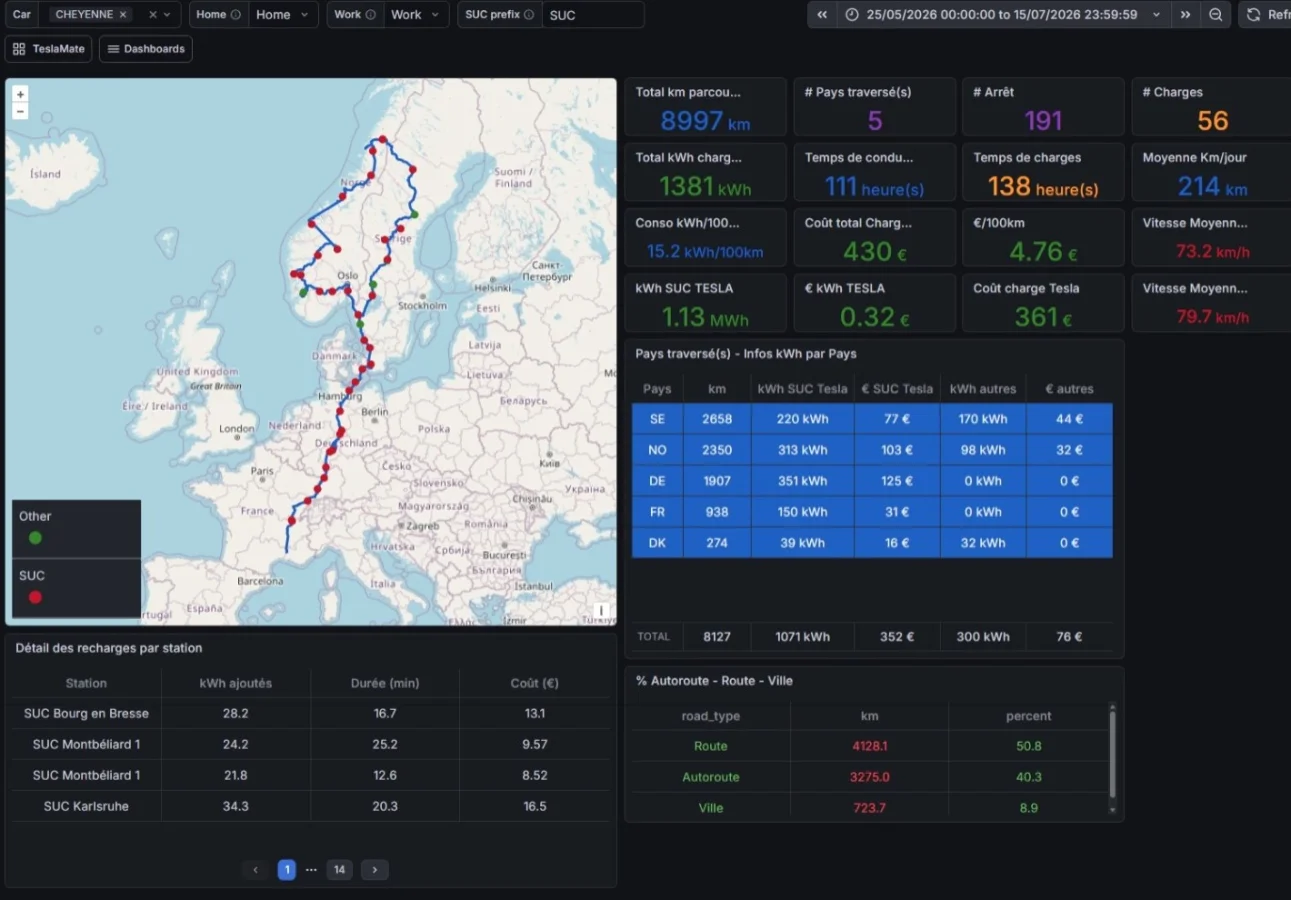Screen dimensions: 1291x900
Task: Open the kWh SUC TESLA panel title
Action: pos(684,288)
